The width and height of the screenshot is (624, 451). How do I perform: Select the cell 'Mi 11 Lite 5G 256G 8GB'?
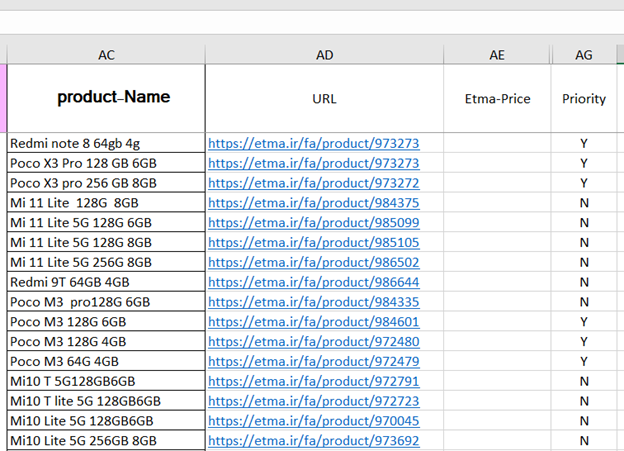[106, 262]
